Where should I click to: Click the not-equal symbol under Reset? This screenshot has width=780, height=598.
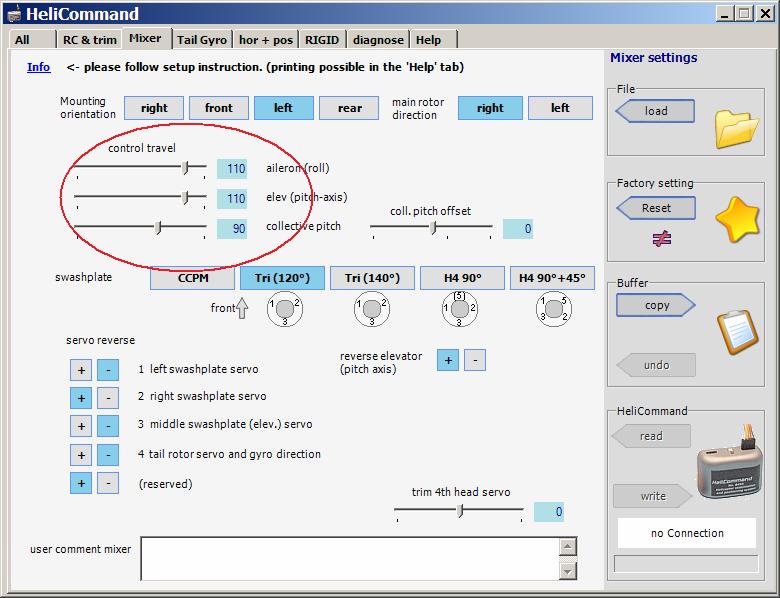click(662, 239)
